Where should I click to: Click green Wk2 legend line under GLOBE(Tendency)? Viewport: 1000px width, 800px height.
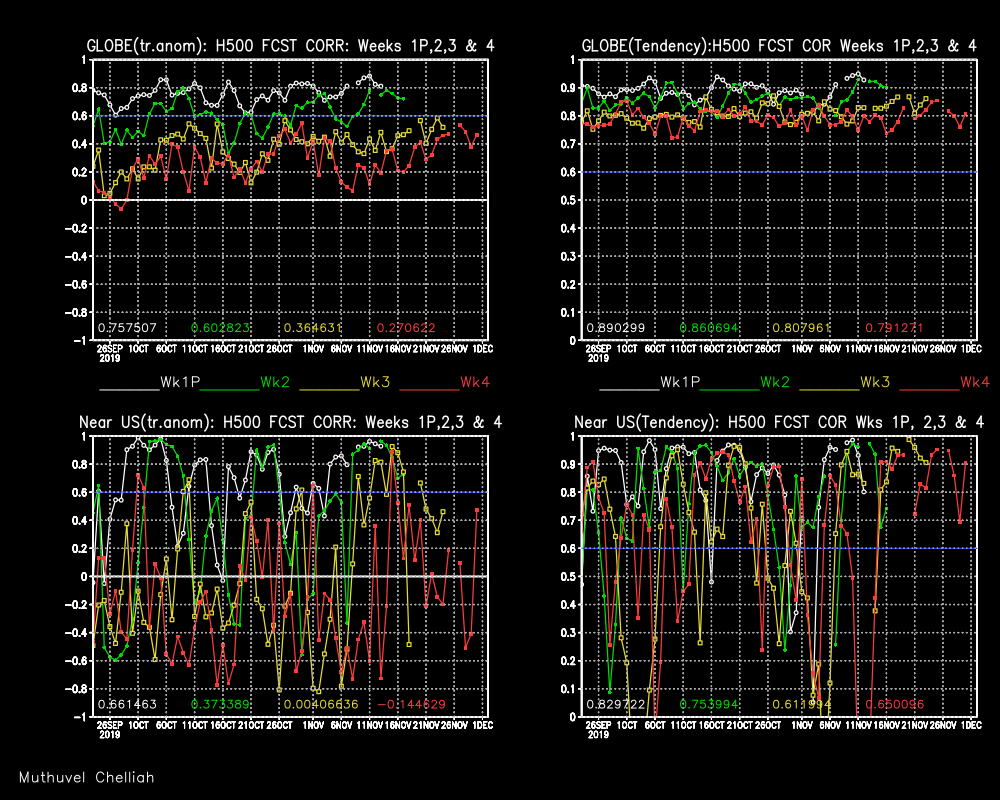coord(730,389)
